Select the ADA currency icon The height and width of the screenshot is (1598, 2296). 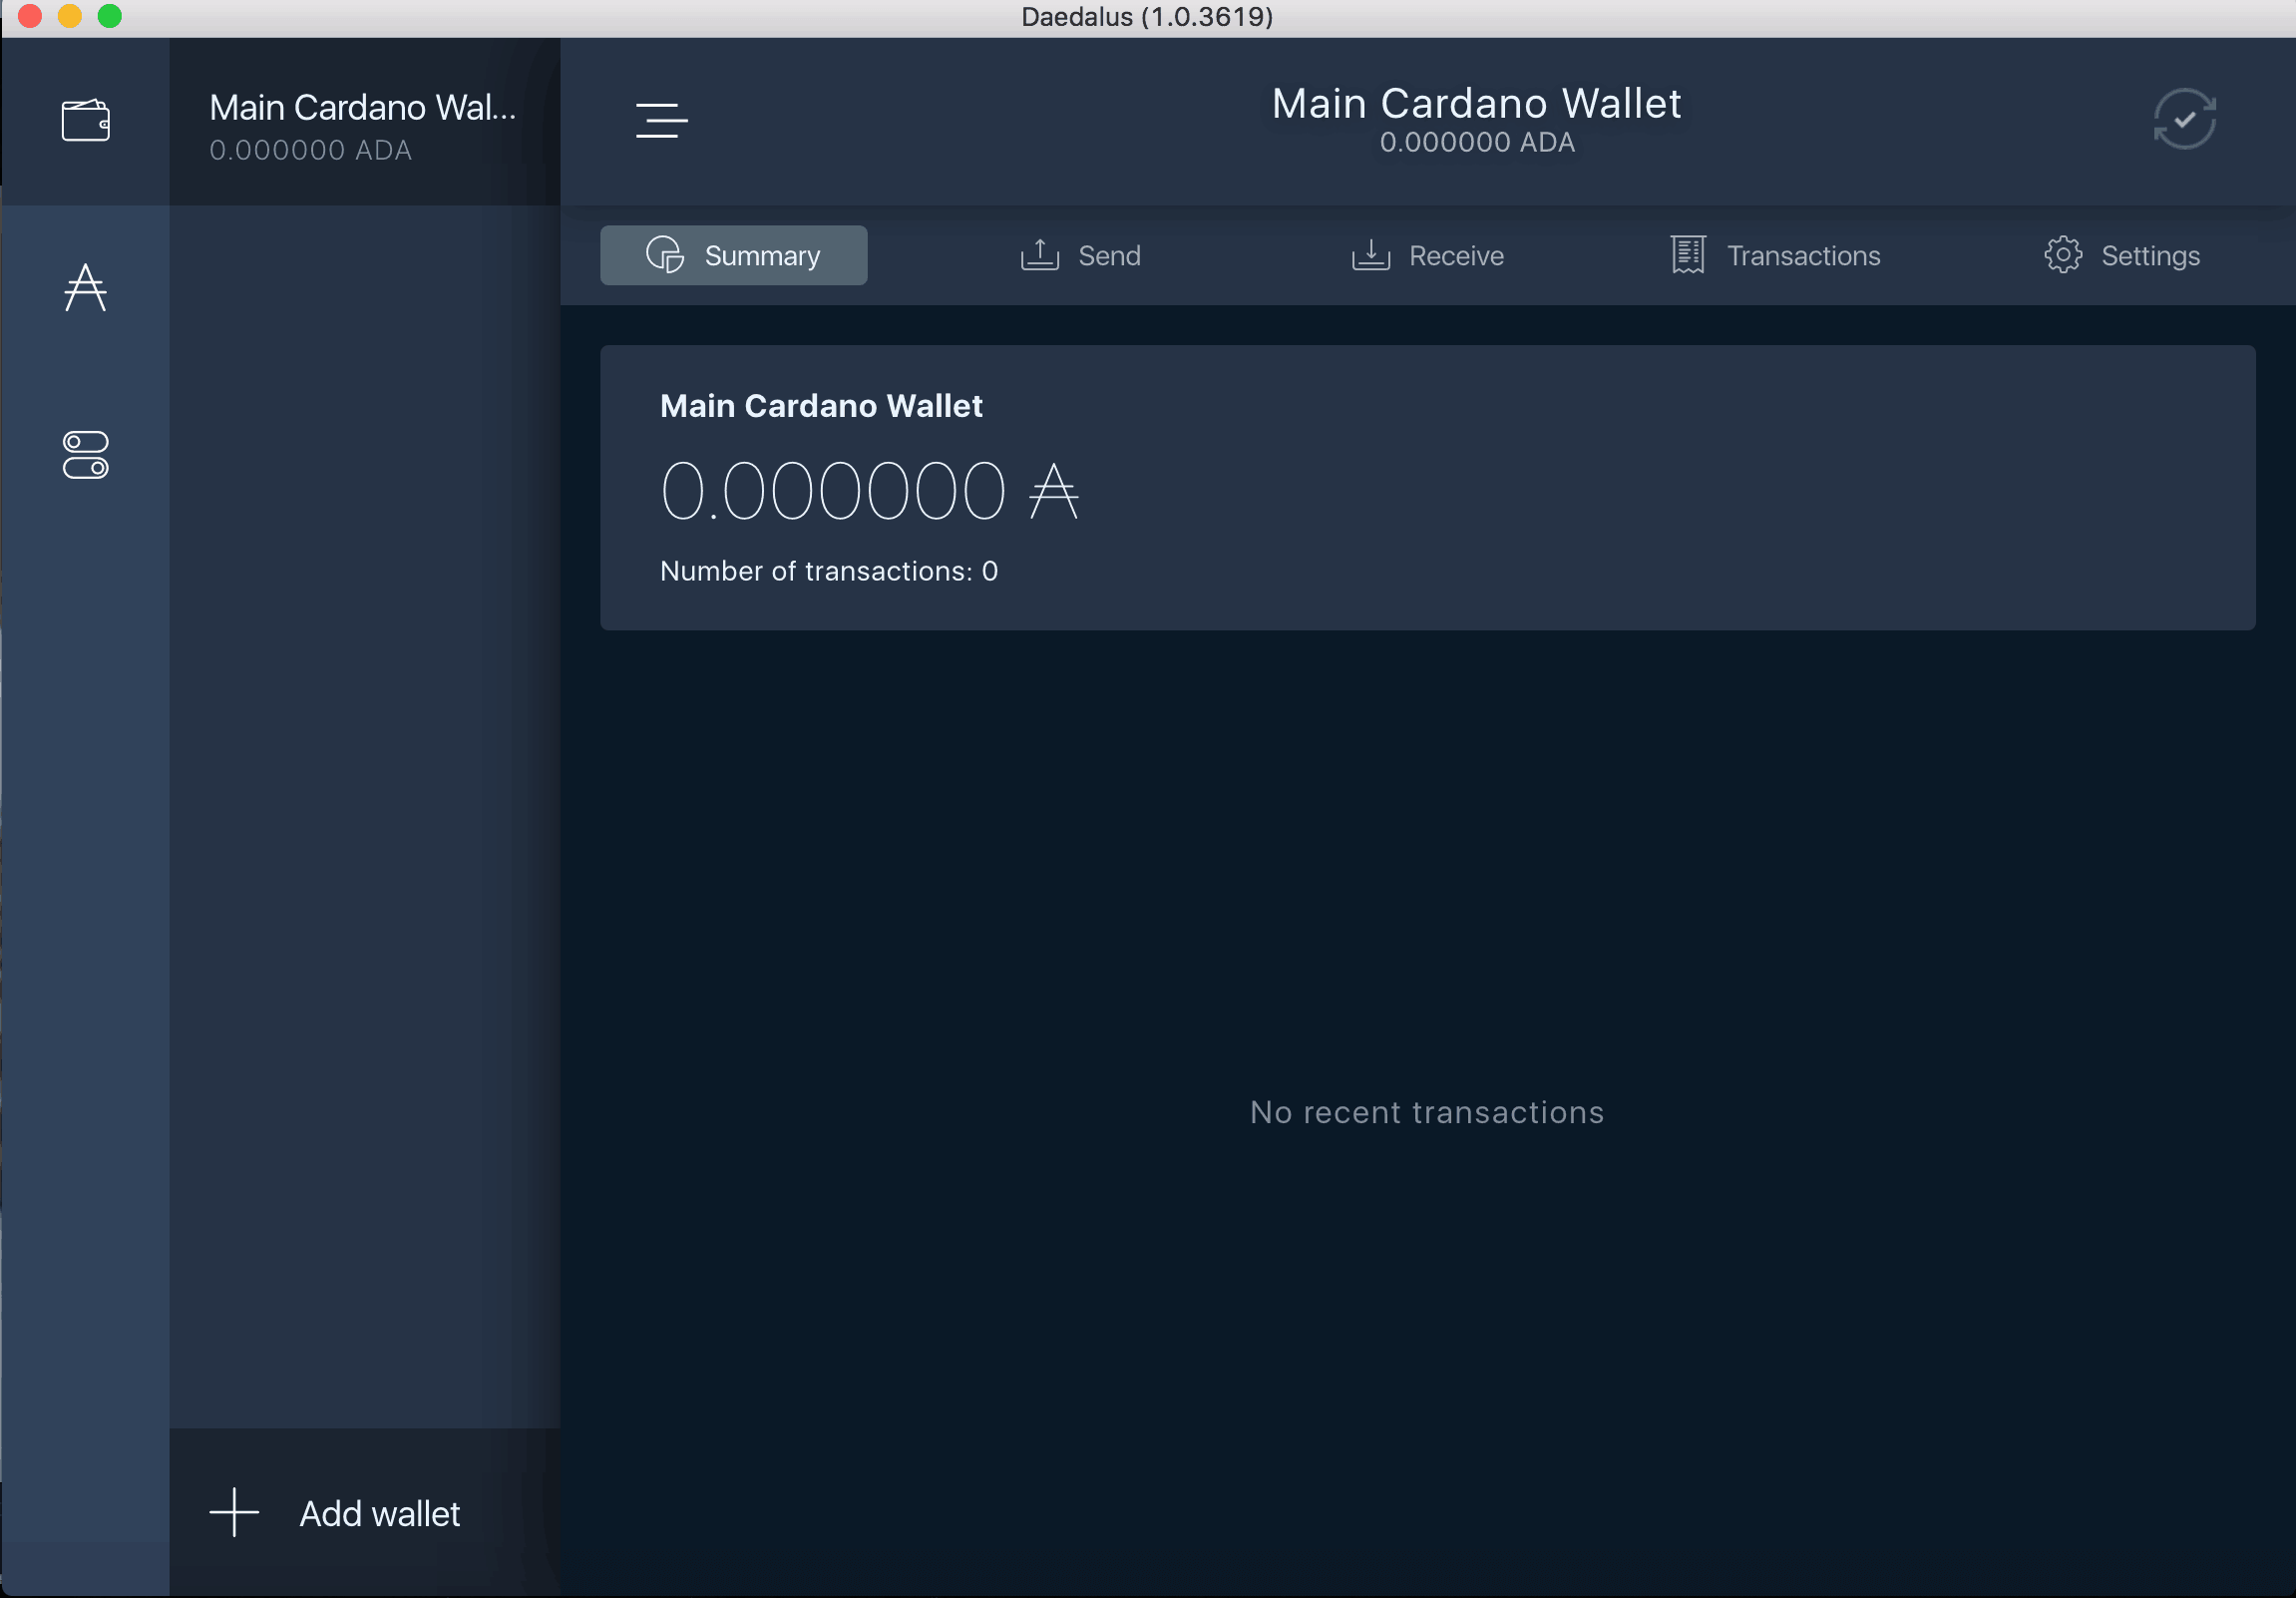tap(87, 284)
